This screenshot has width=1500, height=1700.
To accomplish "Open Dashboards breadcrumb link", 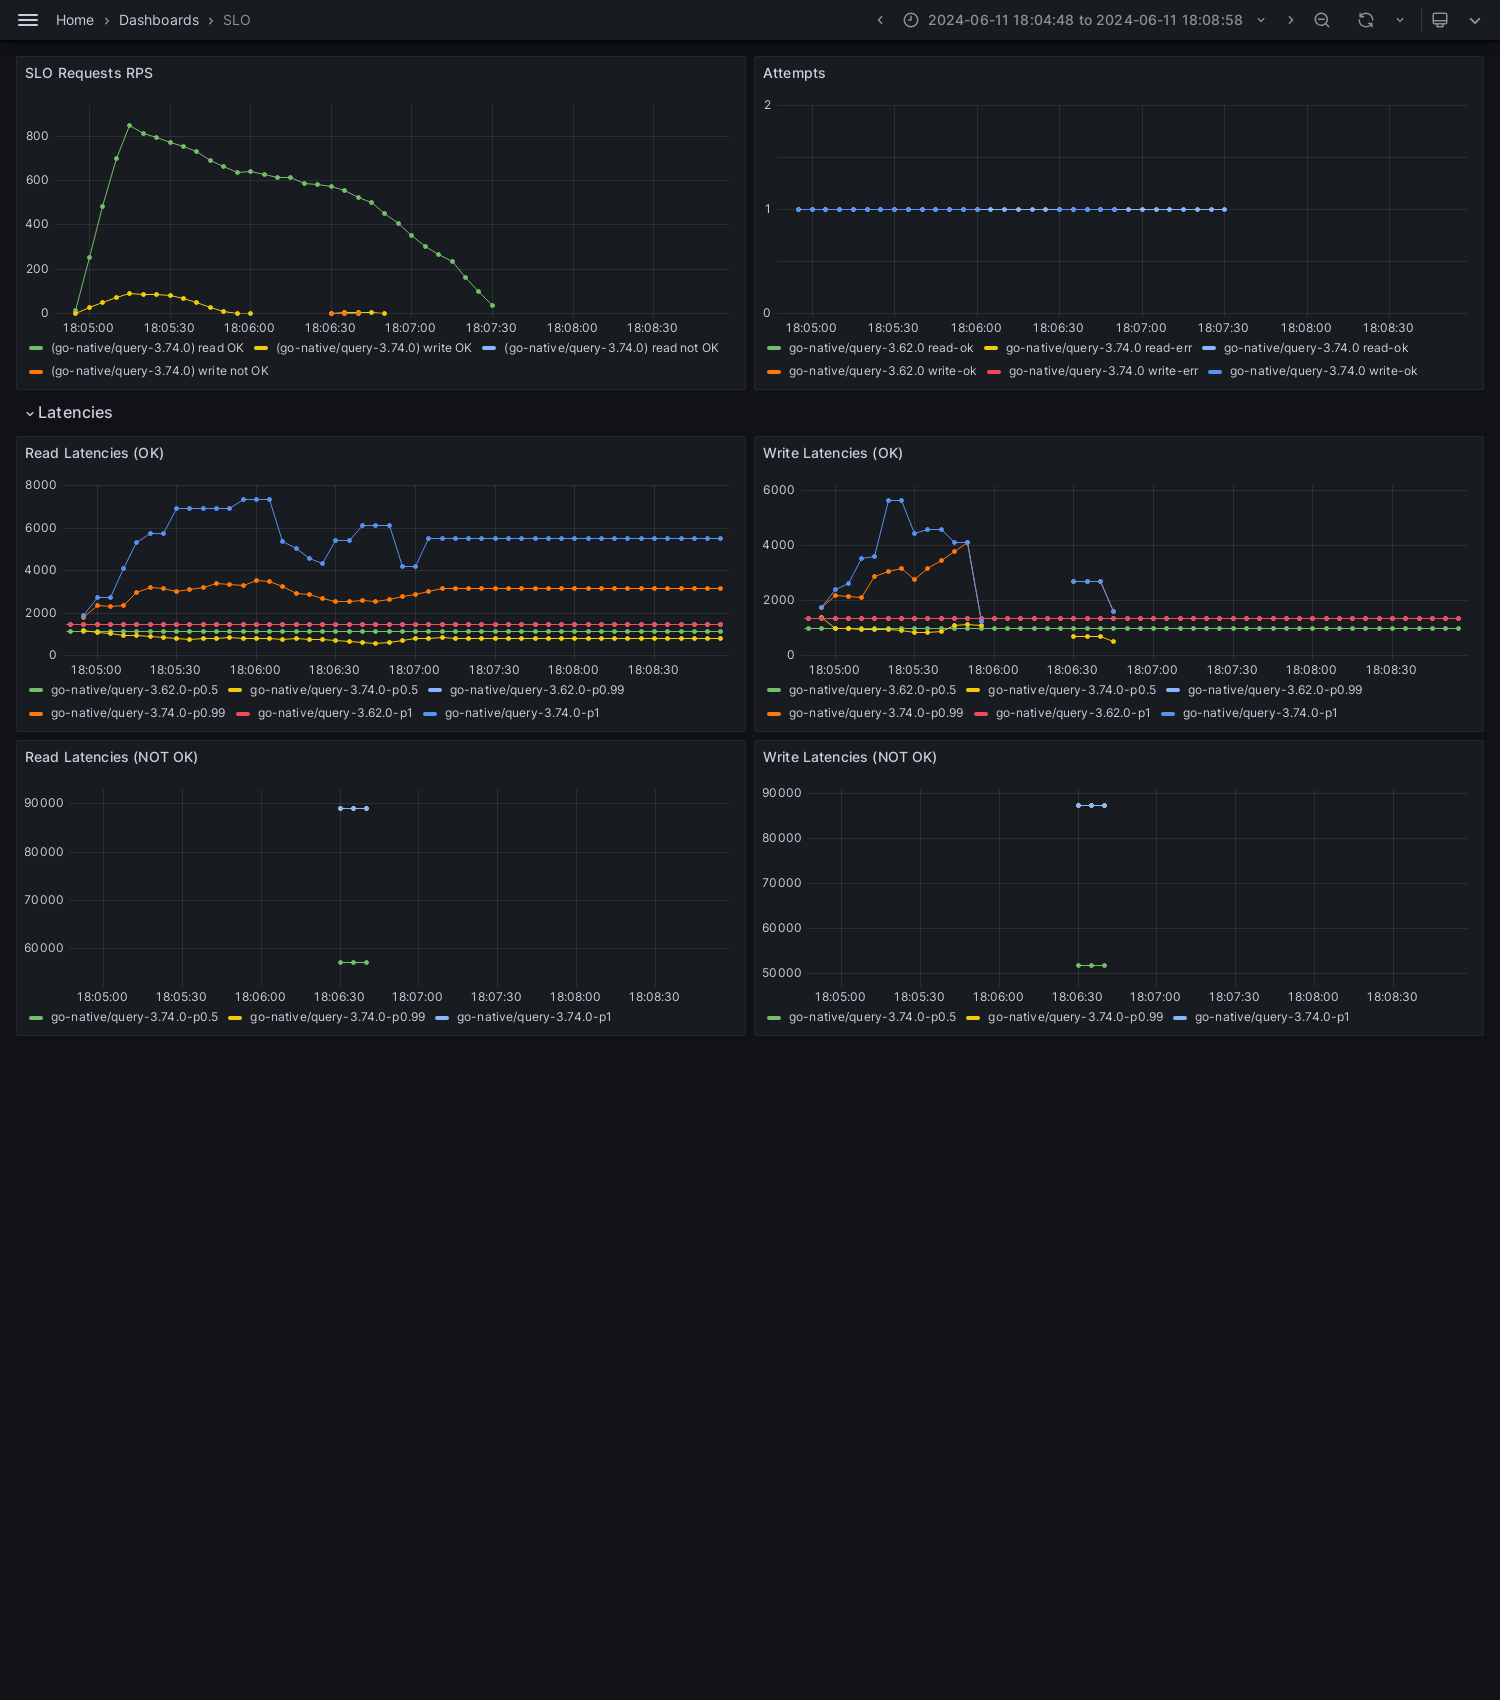I will (159, 20).
